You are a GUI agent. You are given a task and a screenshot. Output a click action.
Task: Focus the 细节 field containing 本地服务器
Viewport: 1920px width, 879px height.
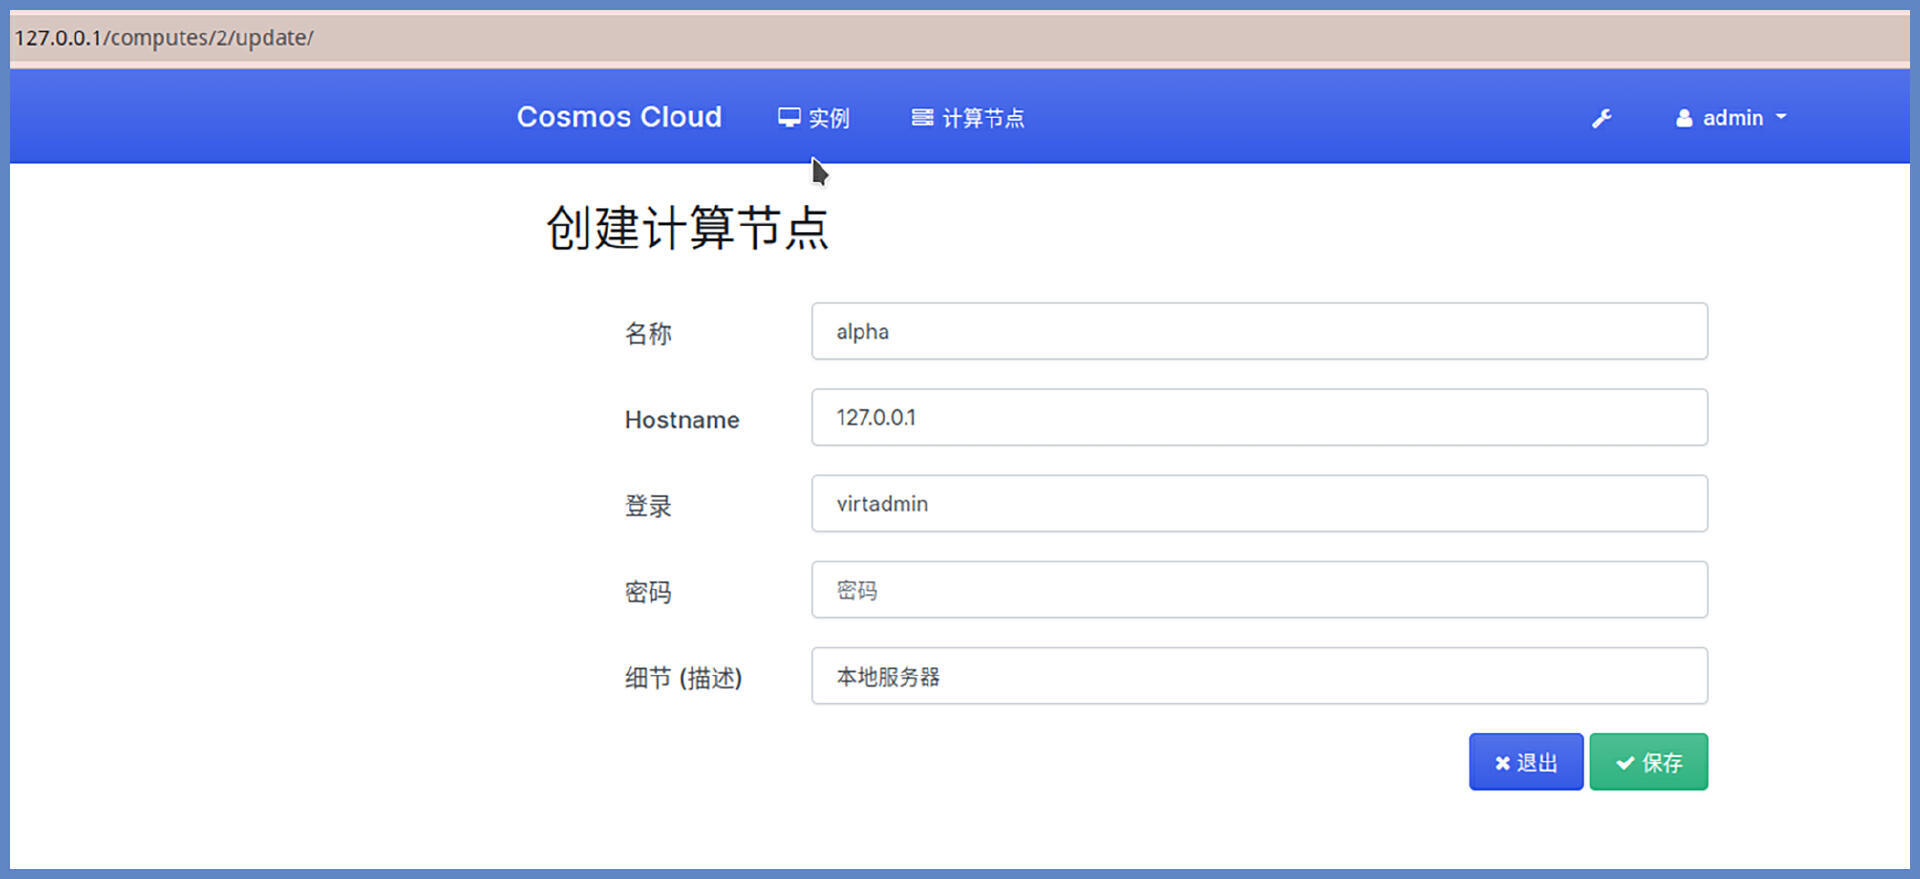pos(1259,676)
